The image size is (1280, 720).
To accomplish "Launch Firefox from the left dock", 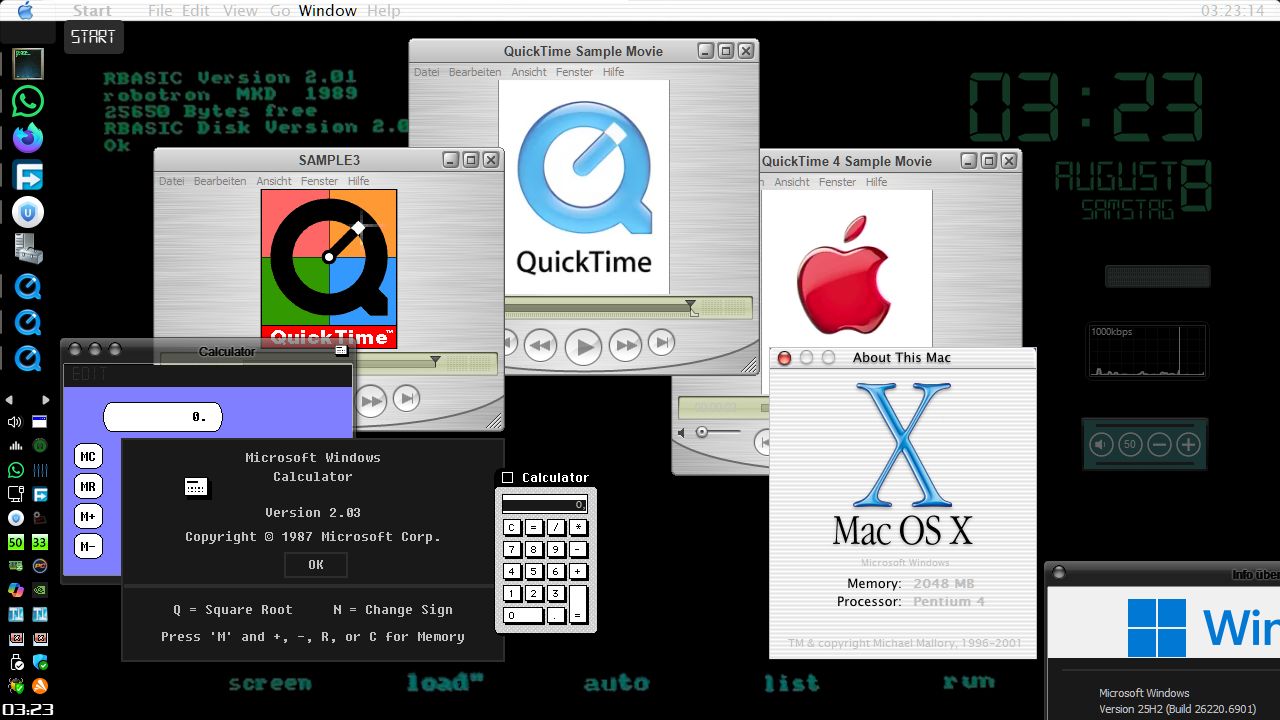I will point(28,138).
